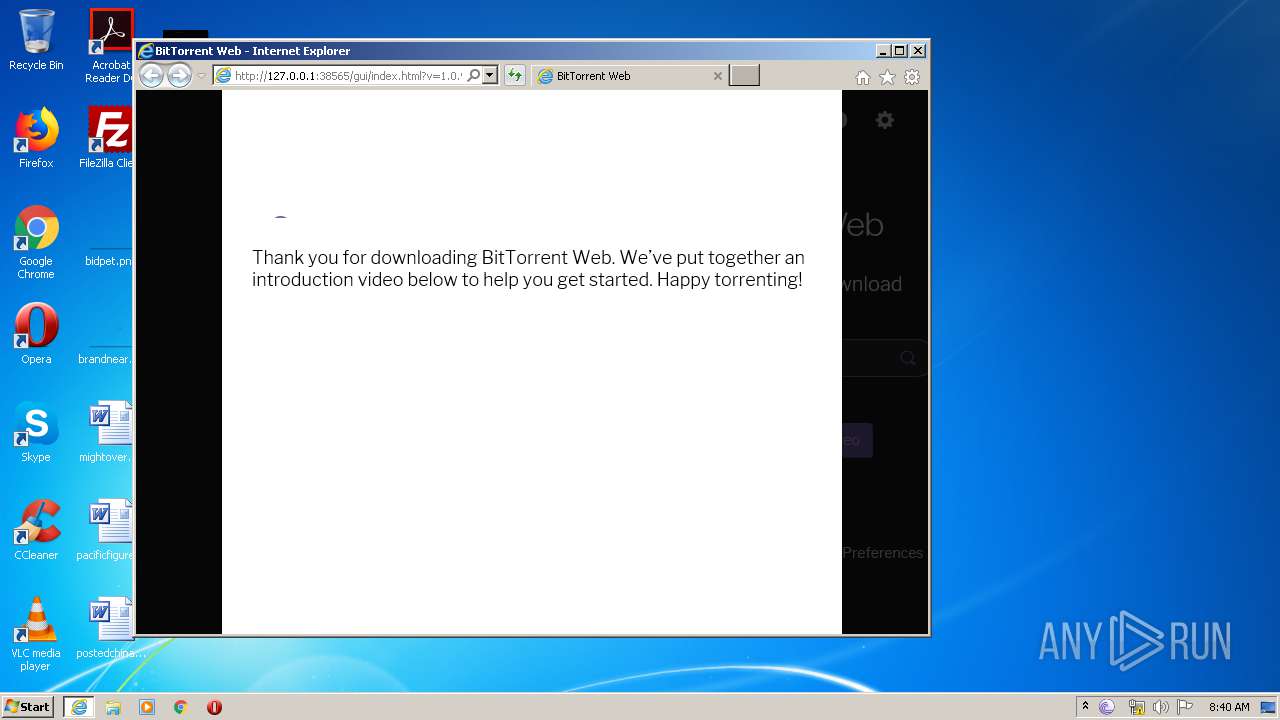Launch Skype desktop shortcut

[x=36, y=432]
